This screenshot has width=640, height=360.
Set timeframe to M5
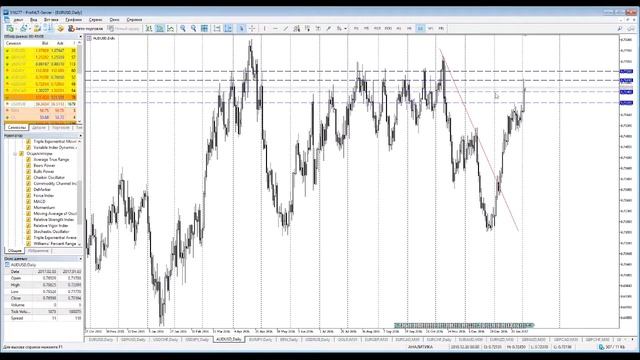coord(367,28)
